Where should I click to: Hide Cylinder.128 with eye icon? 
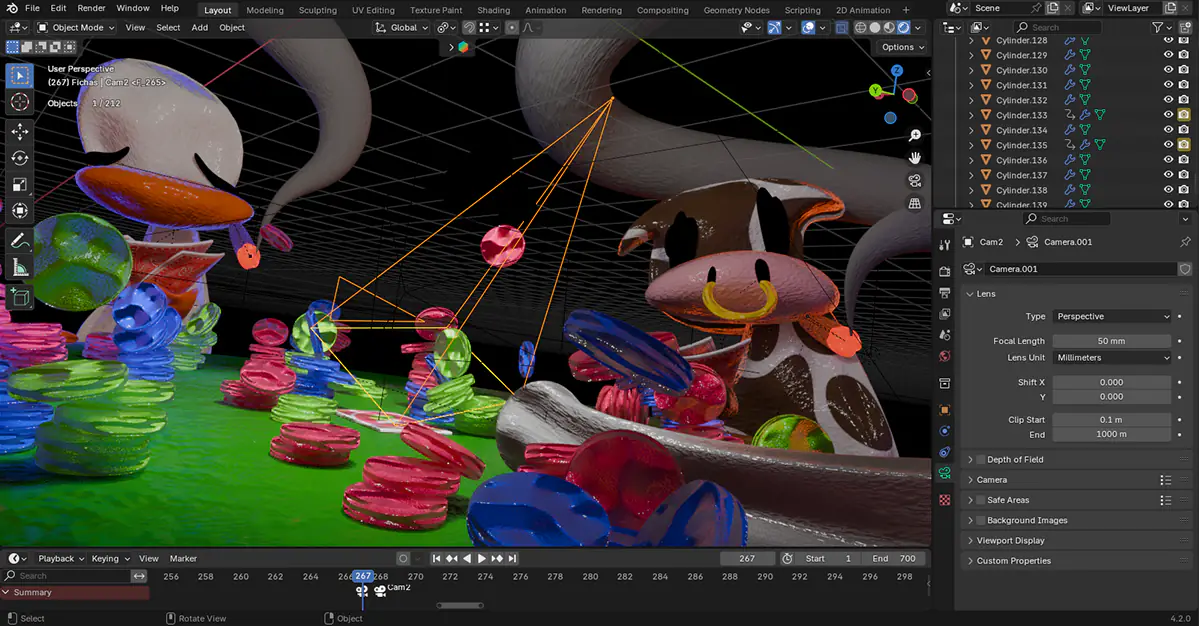point(1168,40)
